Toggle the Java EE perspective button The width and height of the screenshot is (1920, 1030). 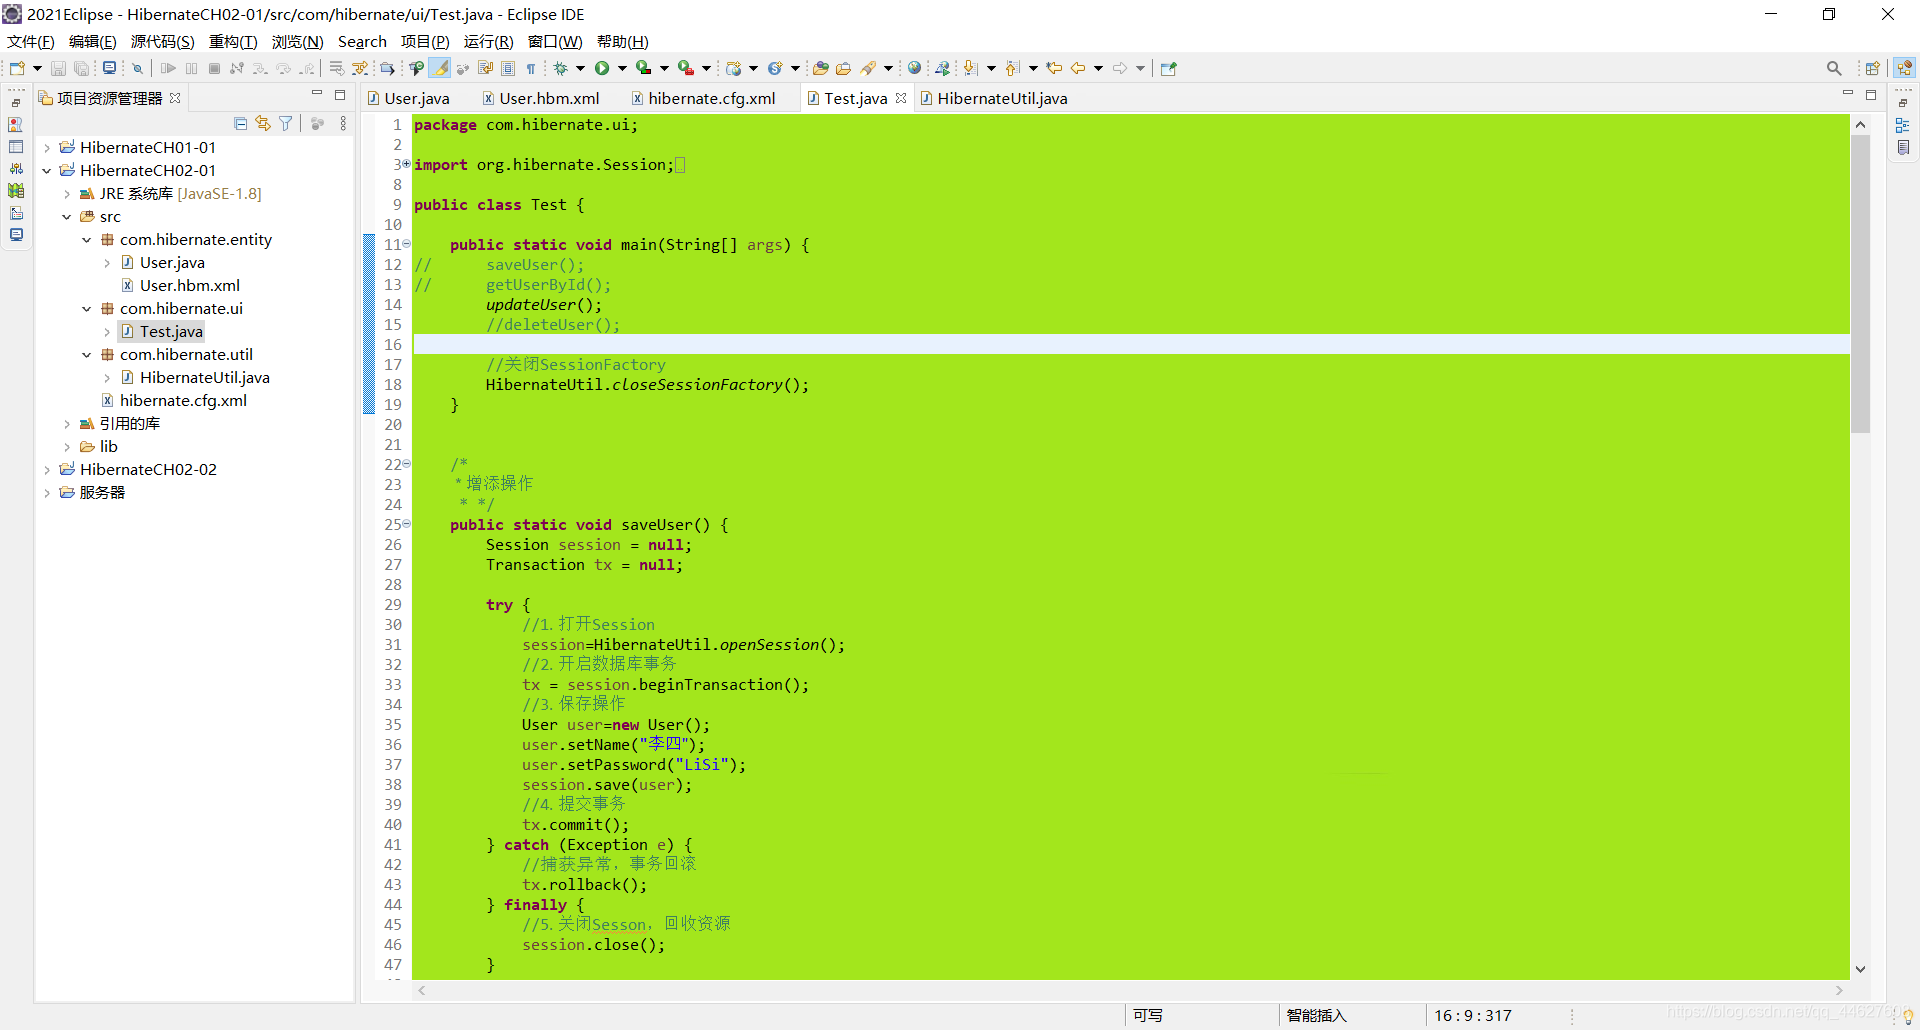[x=1904, y=68]
